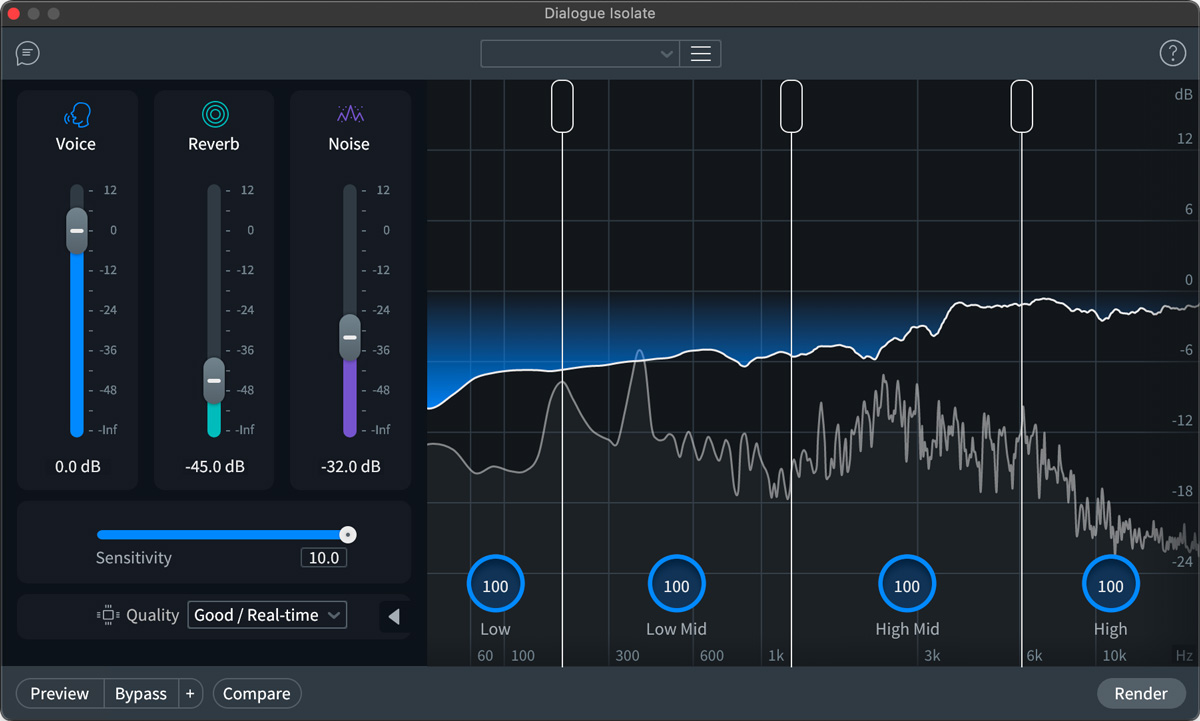Click the Voice fader handle
This screenshot has height=721, width=1200.
point(77,230)
